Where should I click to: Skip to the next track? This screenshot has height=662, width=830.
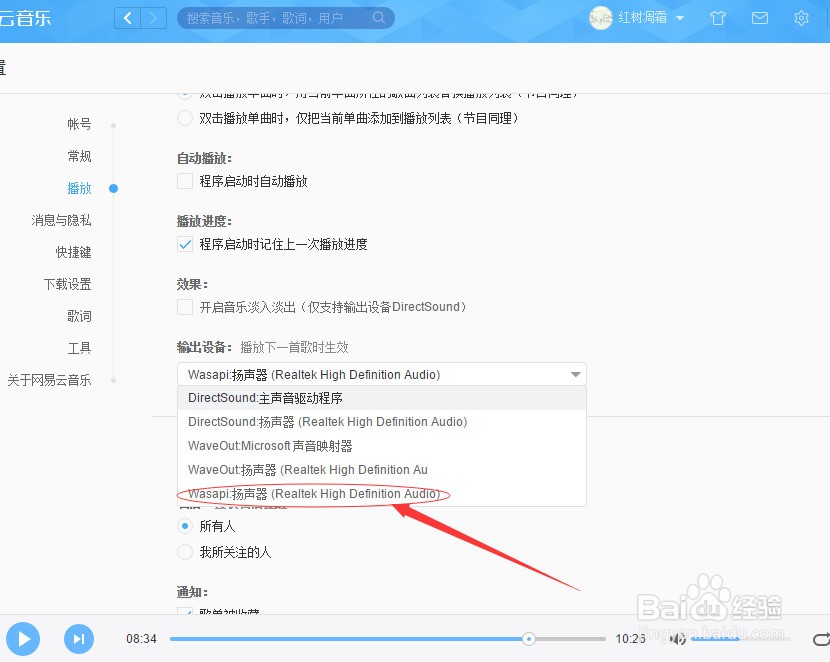(x=79, y=639)
